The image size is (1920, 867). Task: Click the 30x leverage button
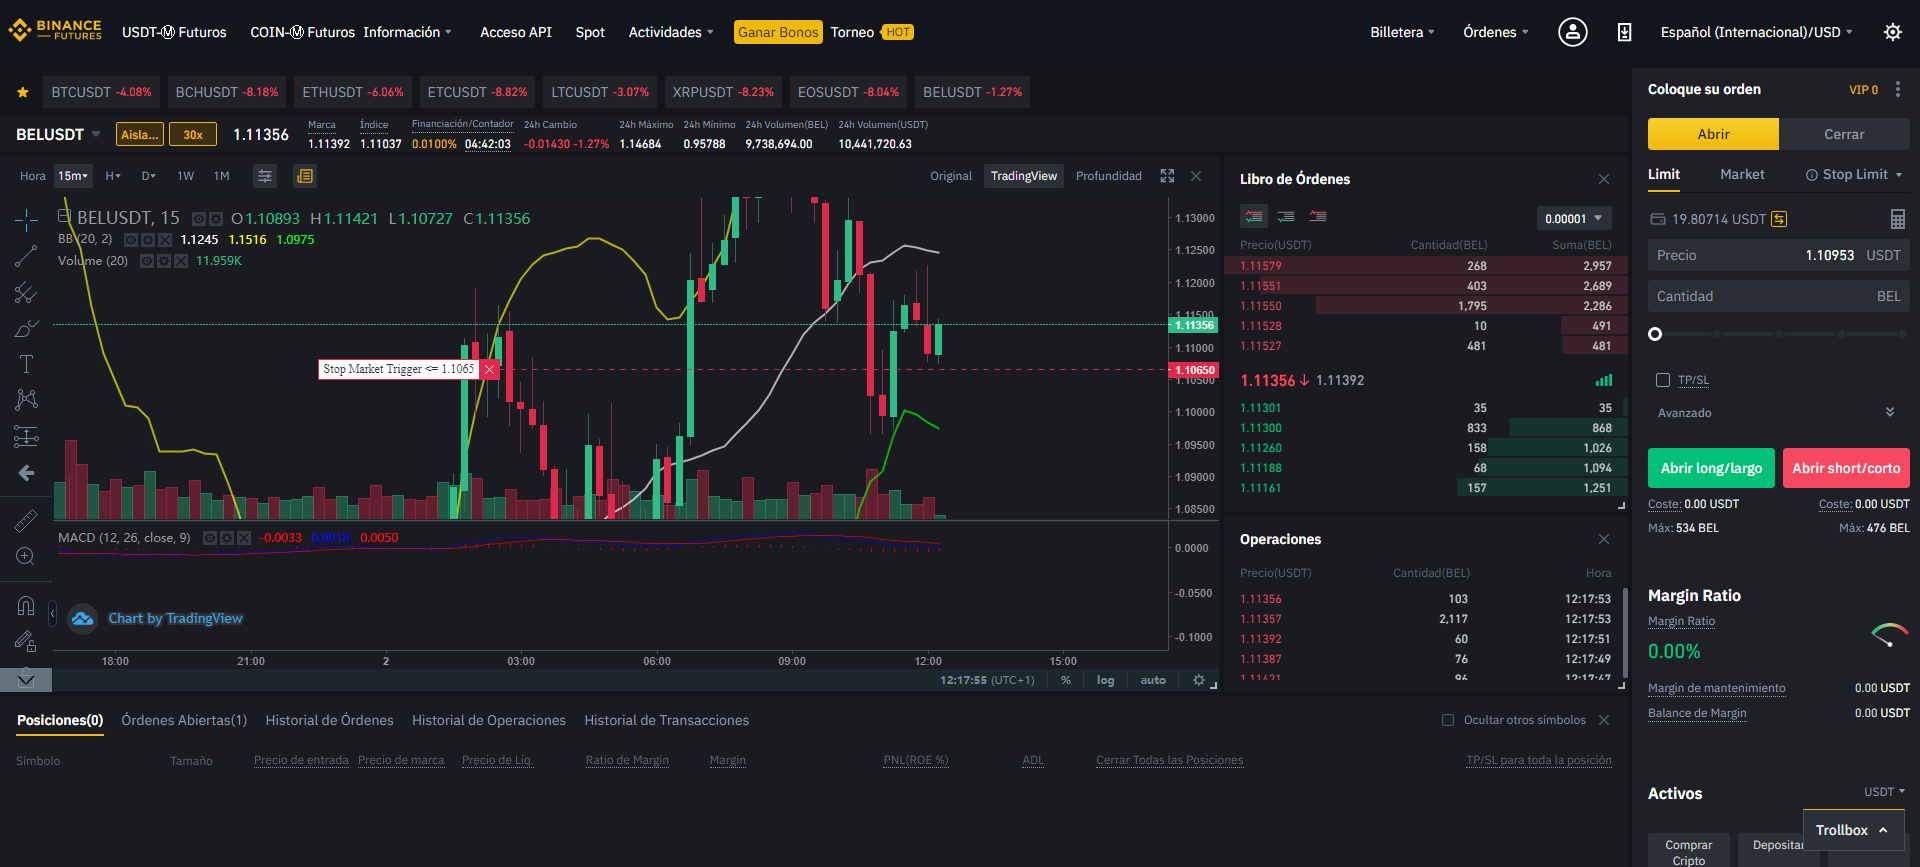tap(193, 134)
